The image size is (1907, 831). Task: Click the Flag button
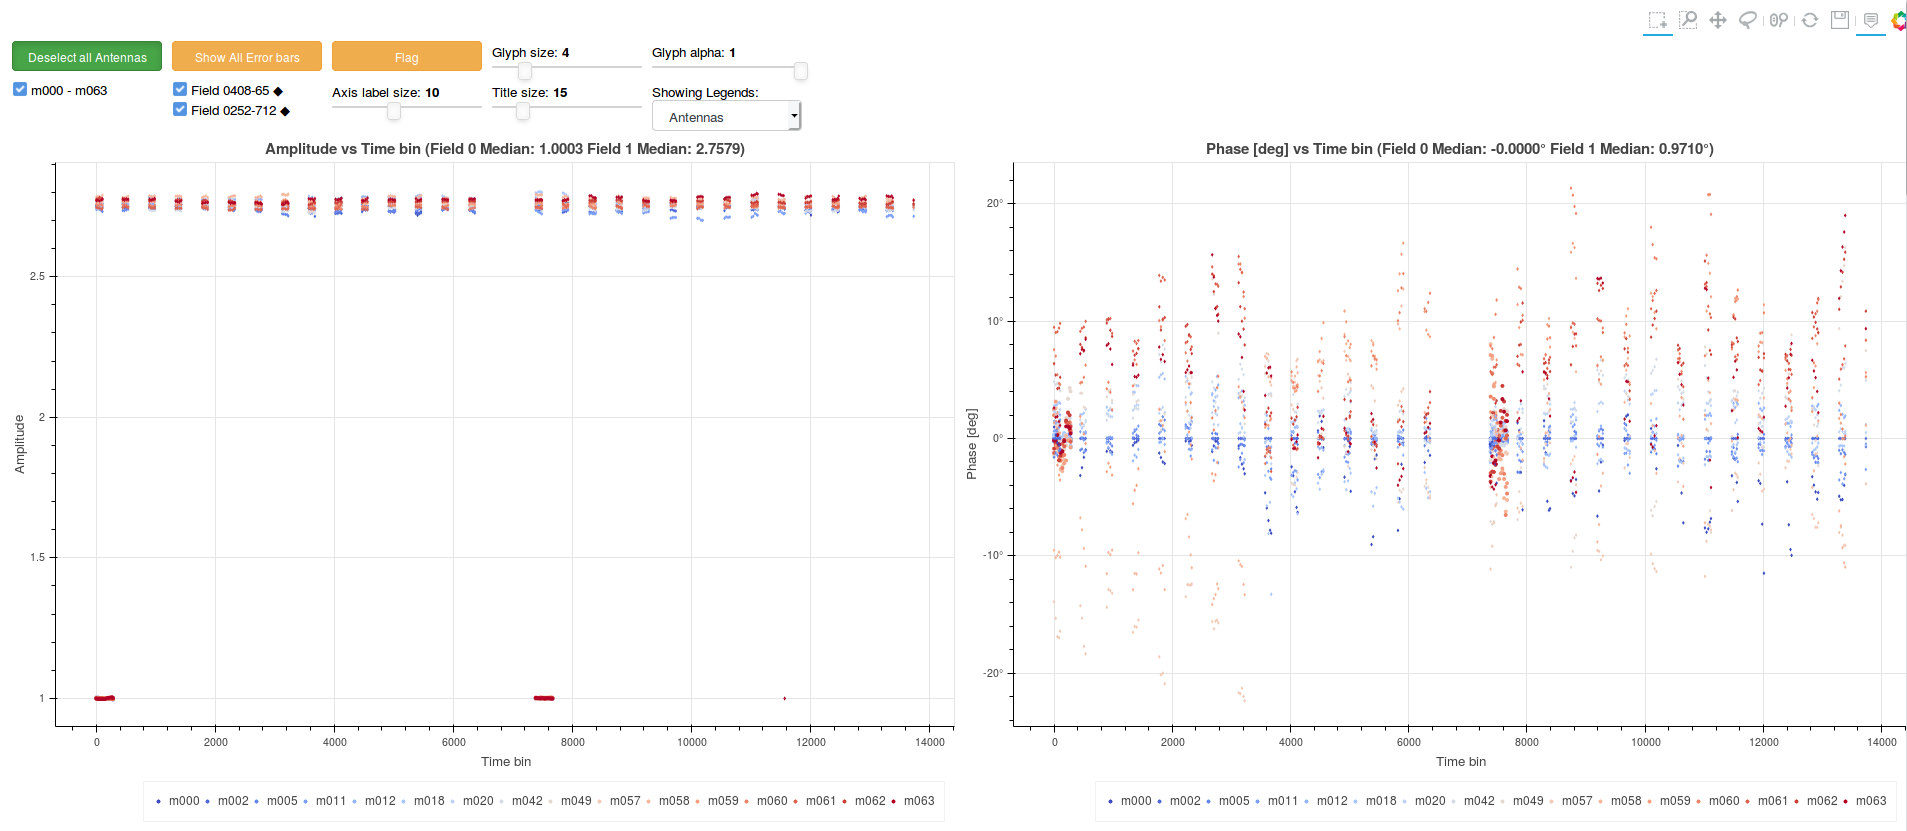407,57
